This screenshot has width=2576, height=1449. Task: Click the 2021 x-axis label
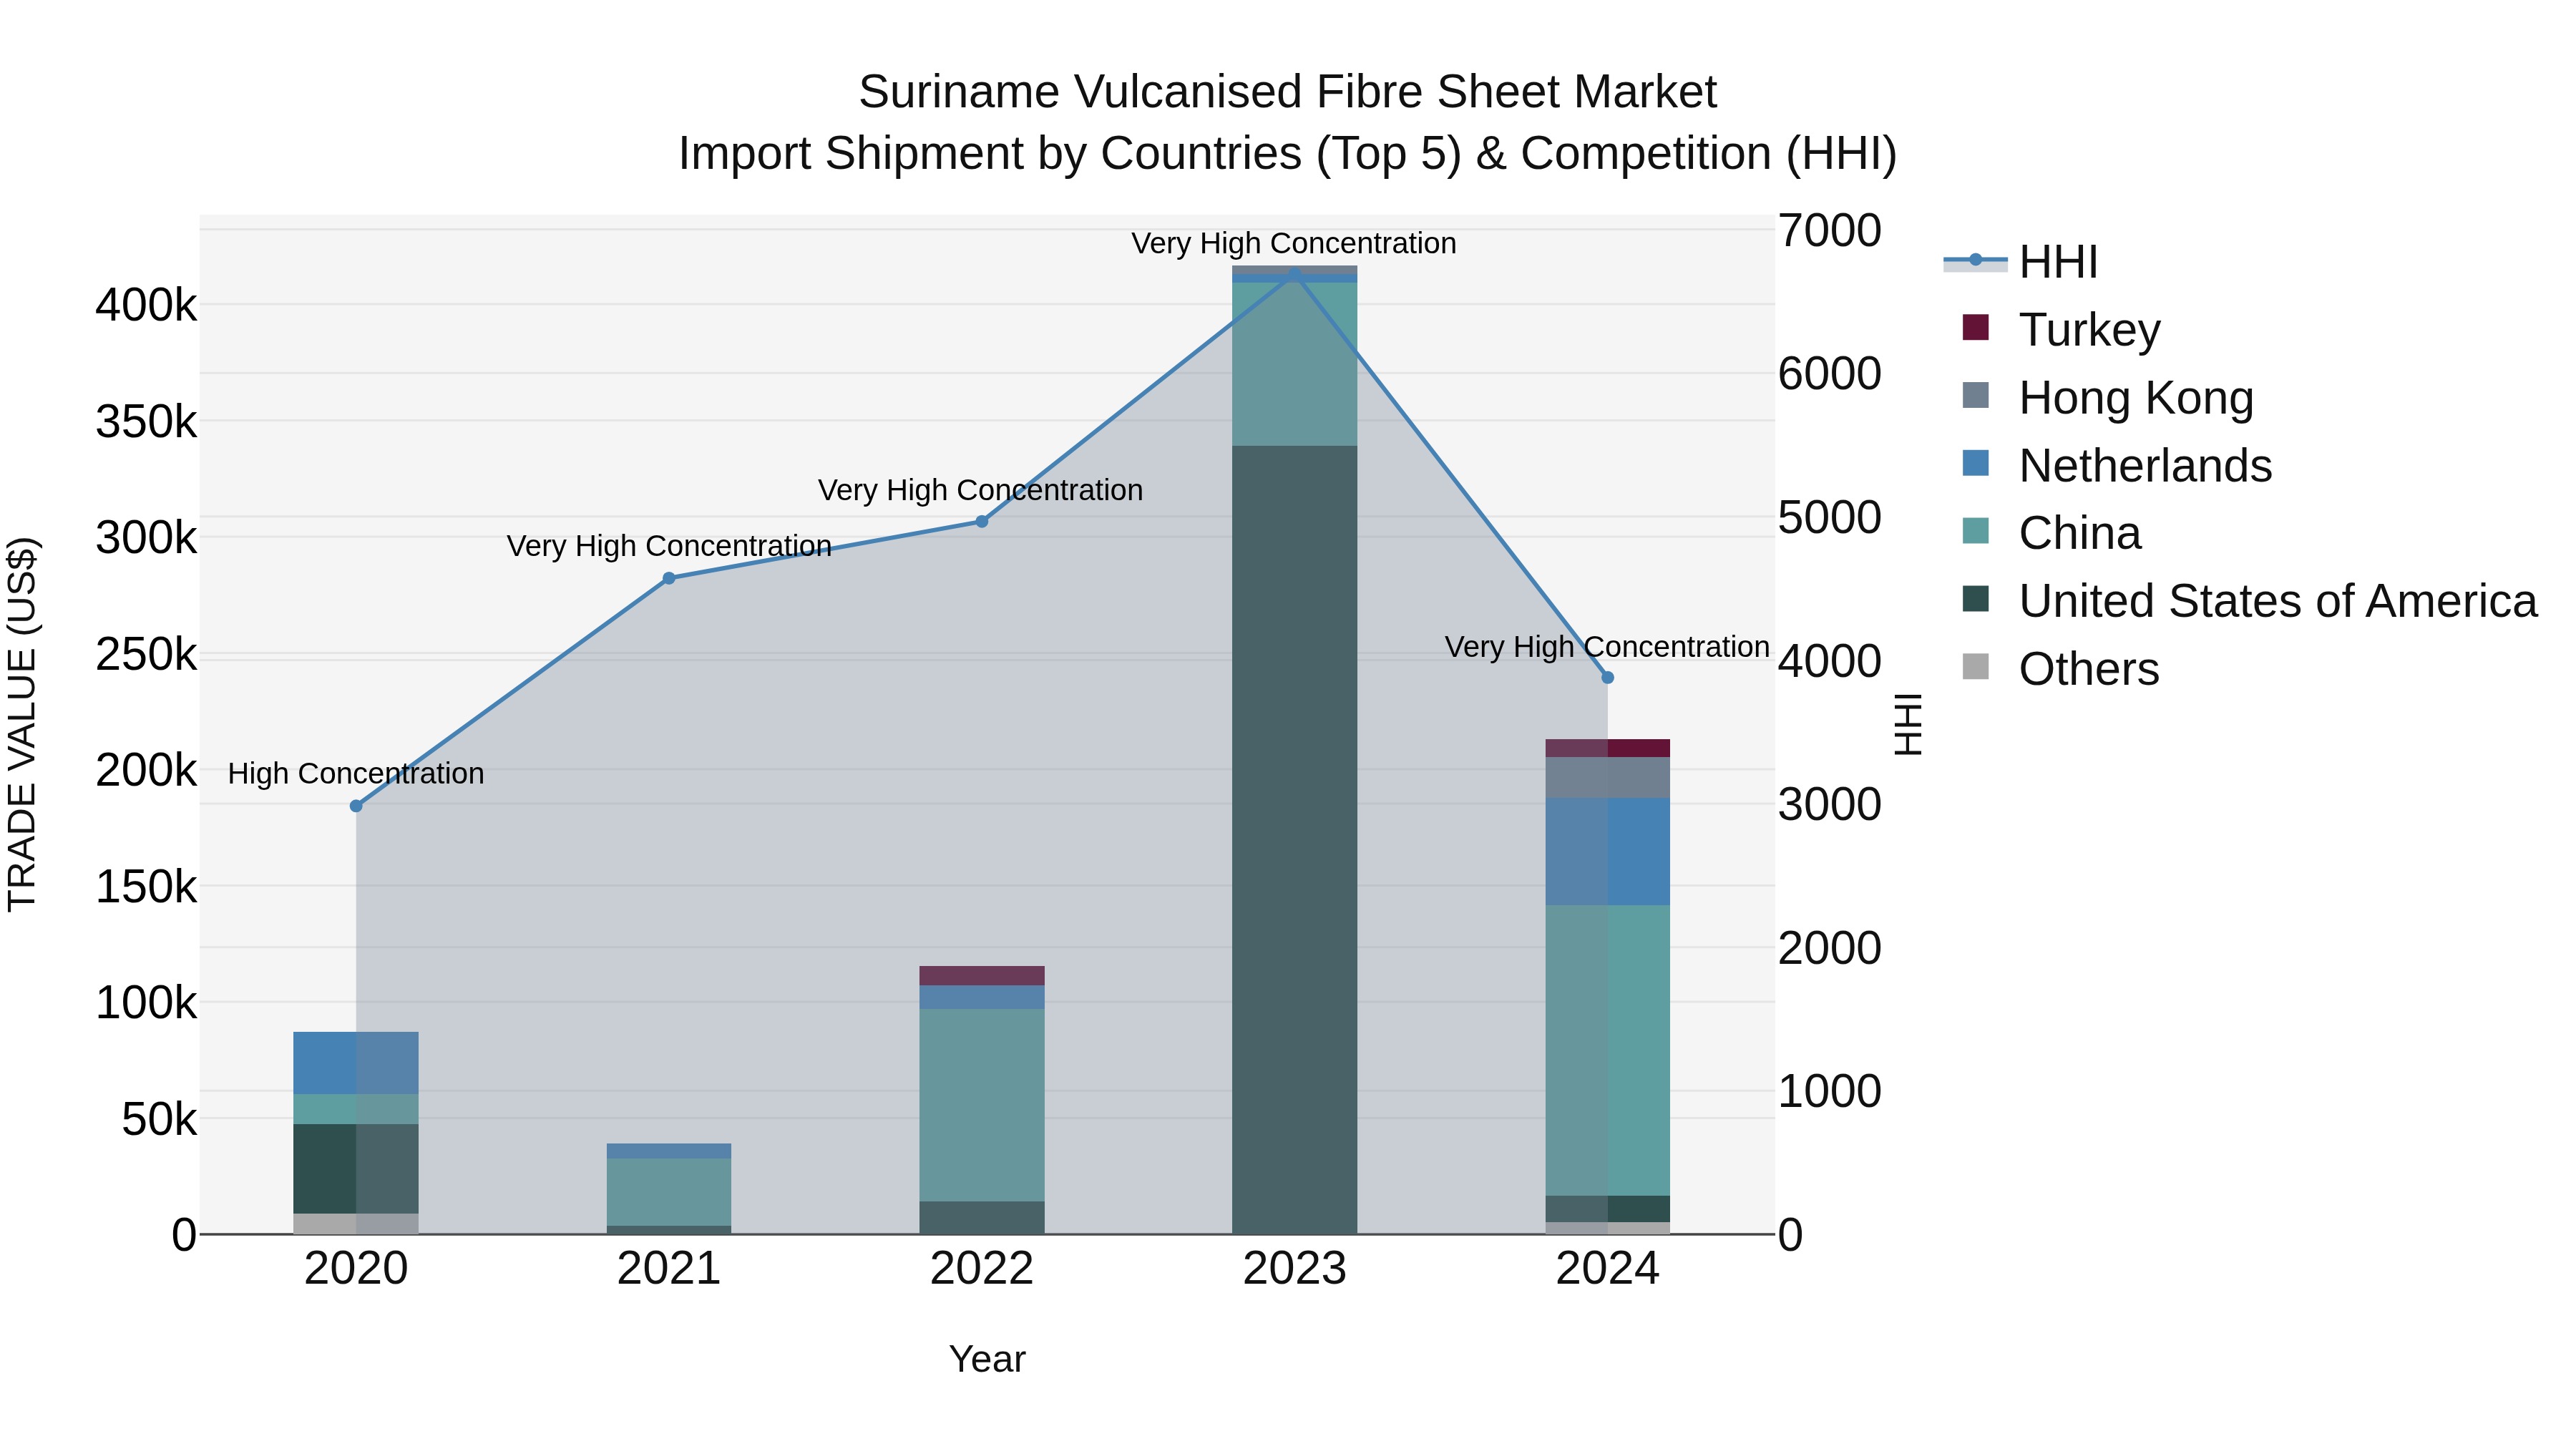point(669,1269)
